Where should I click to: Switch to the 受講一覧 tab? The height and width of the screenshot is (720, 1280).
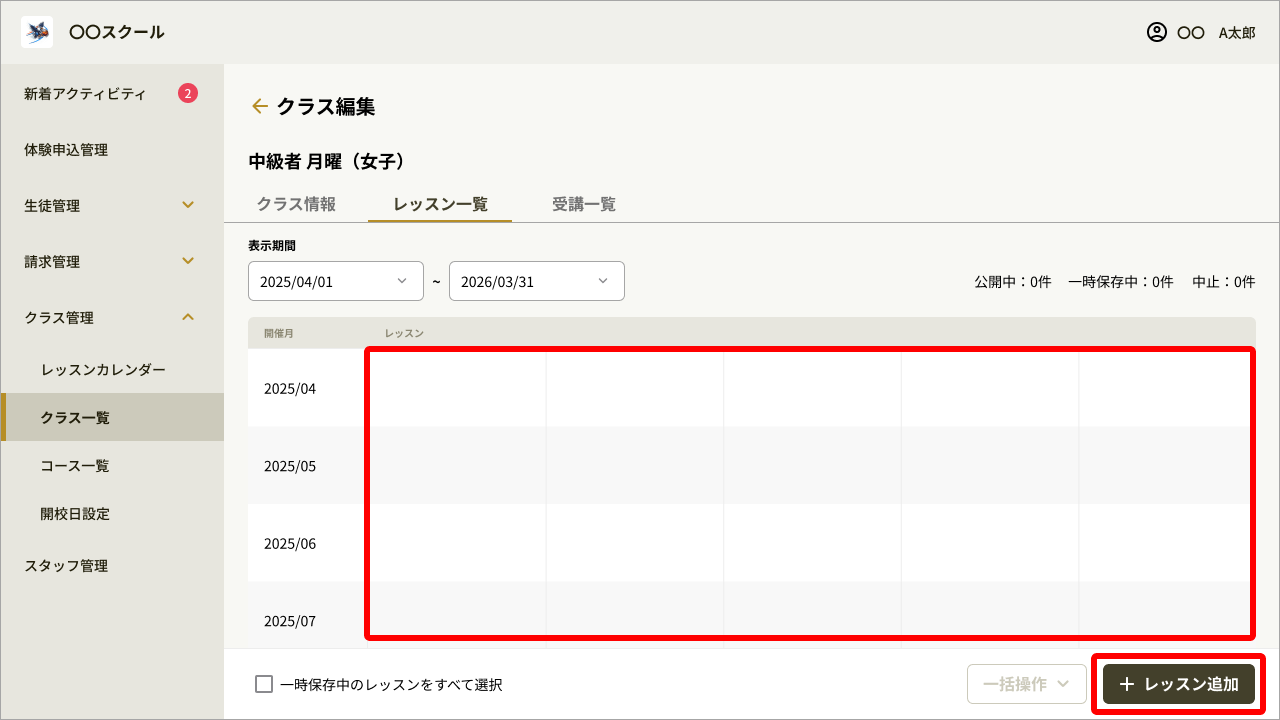coord(584,204)
